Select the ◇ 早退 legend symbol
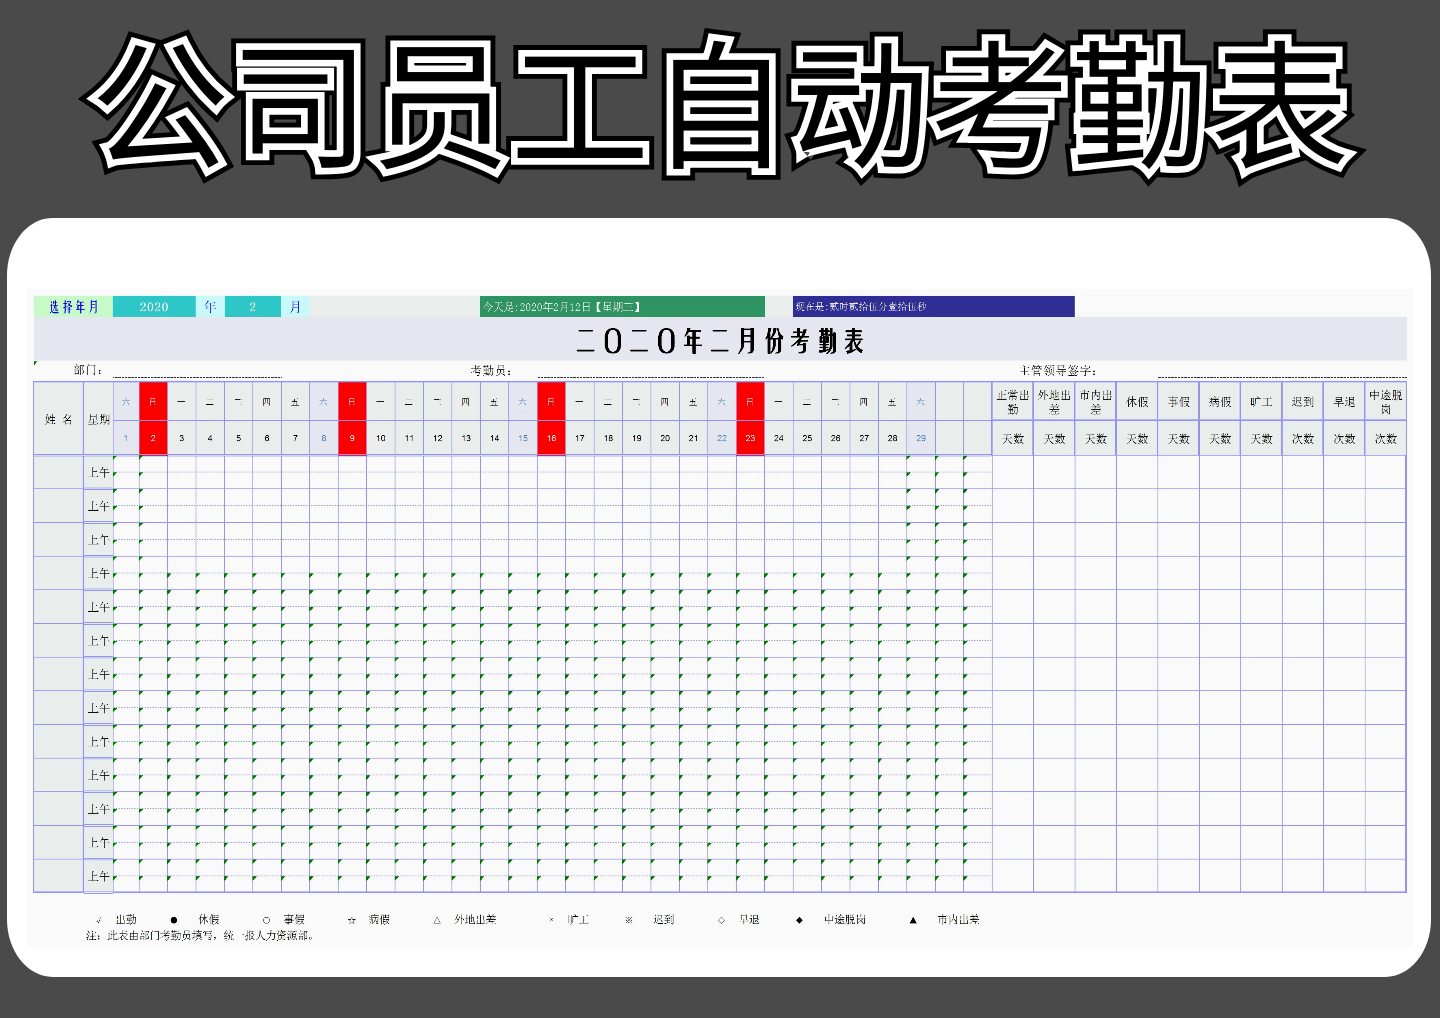Screen dimensions: 1440x1018 pos(720,918)
